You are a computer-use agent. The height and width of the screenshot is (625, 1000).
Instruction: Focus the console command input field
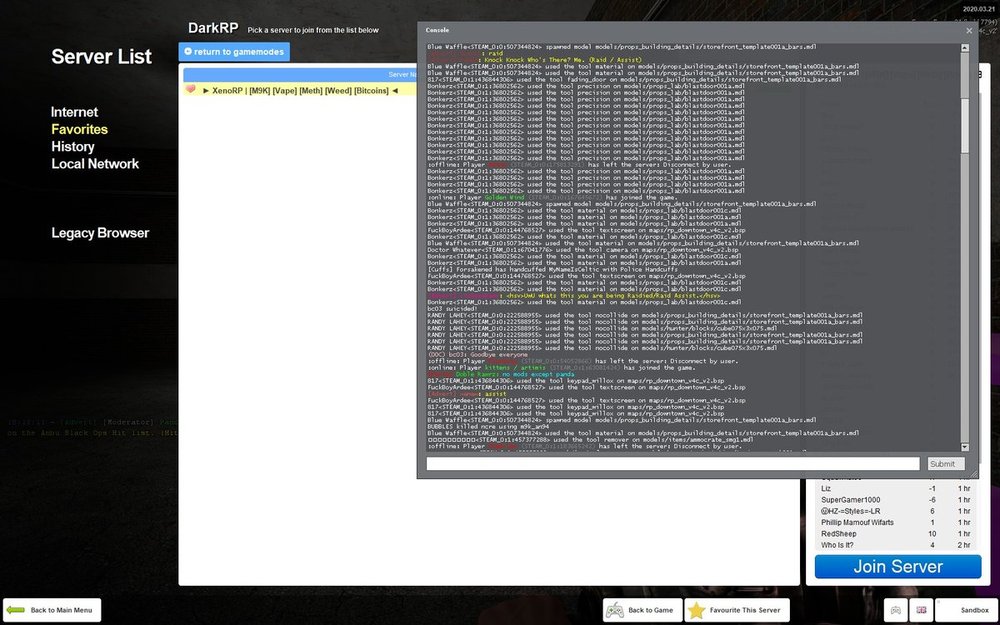click(672, 464)
